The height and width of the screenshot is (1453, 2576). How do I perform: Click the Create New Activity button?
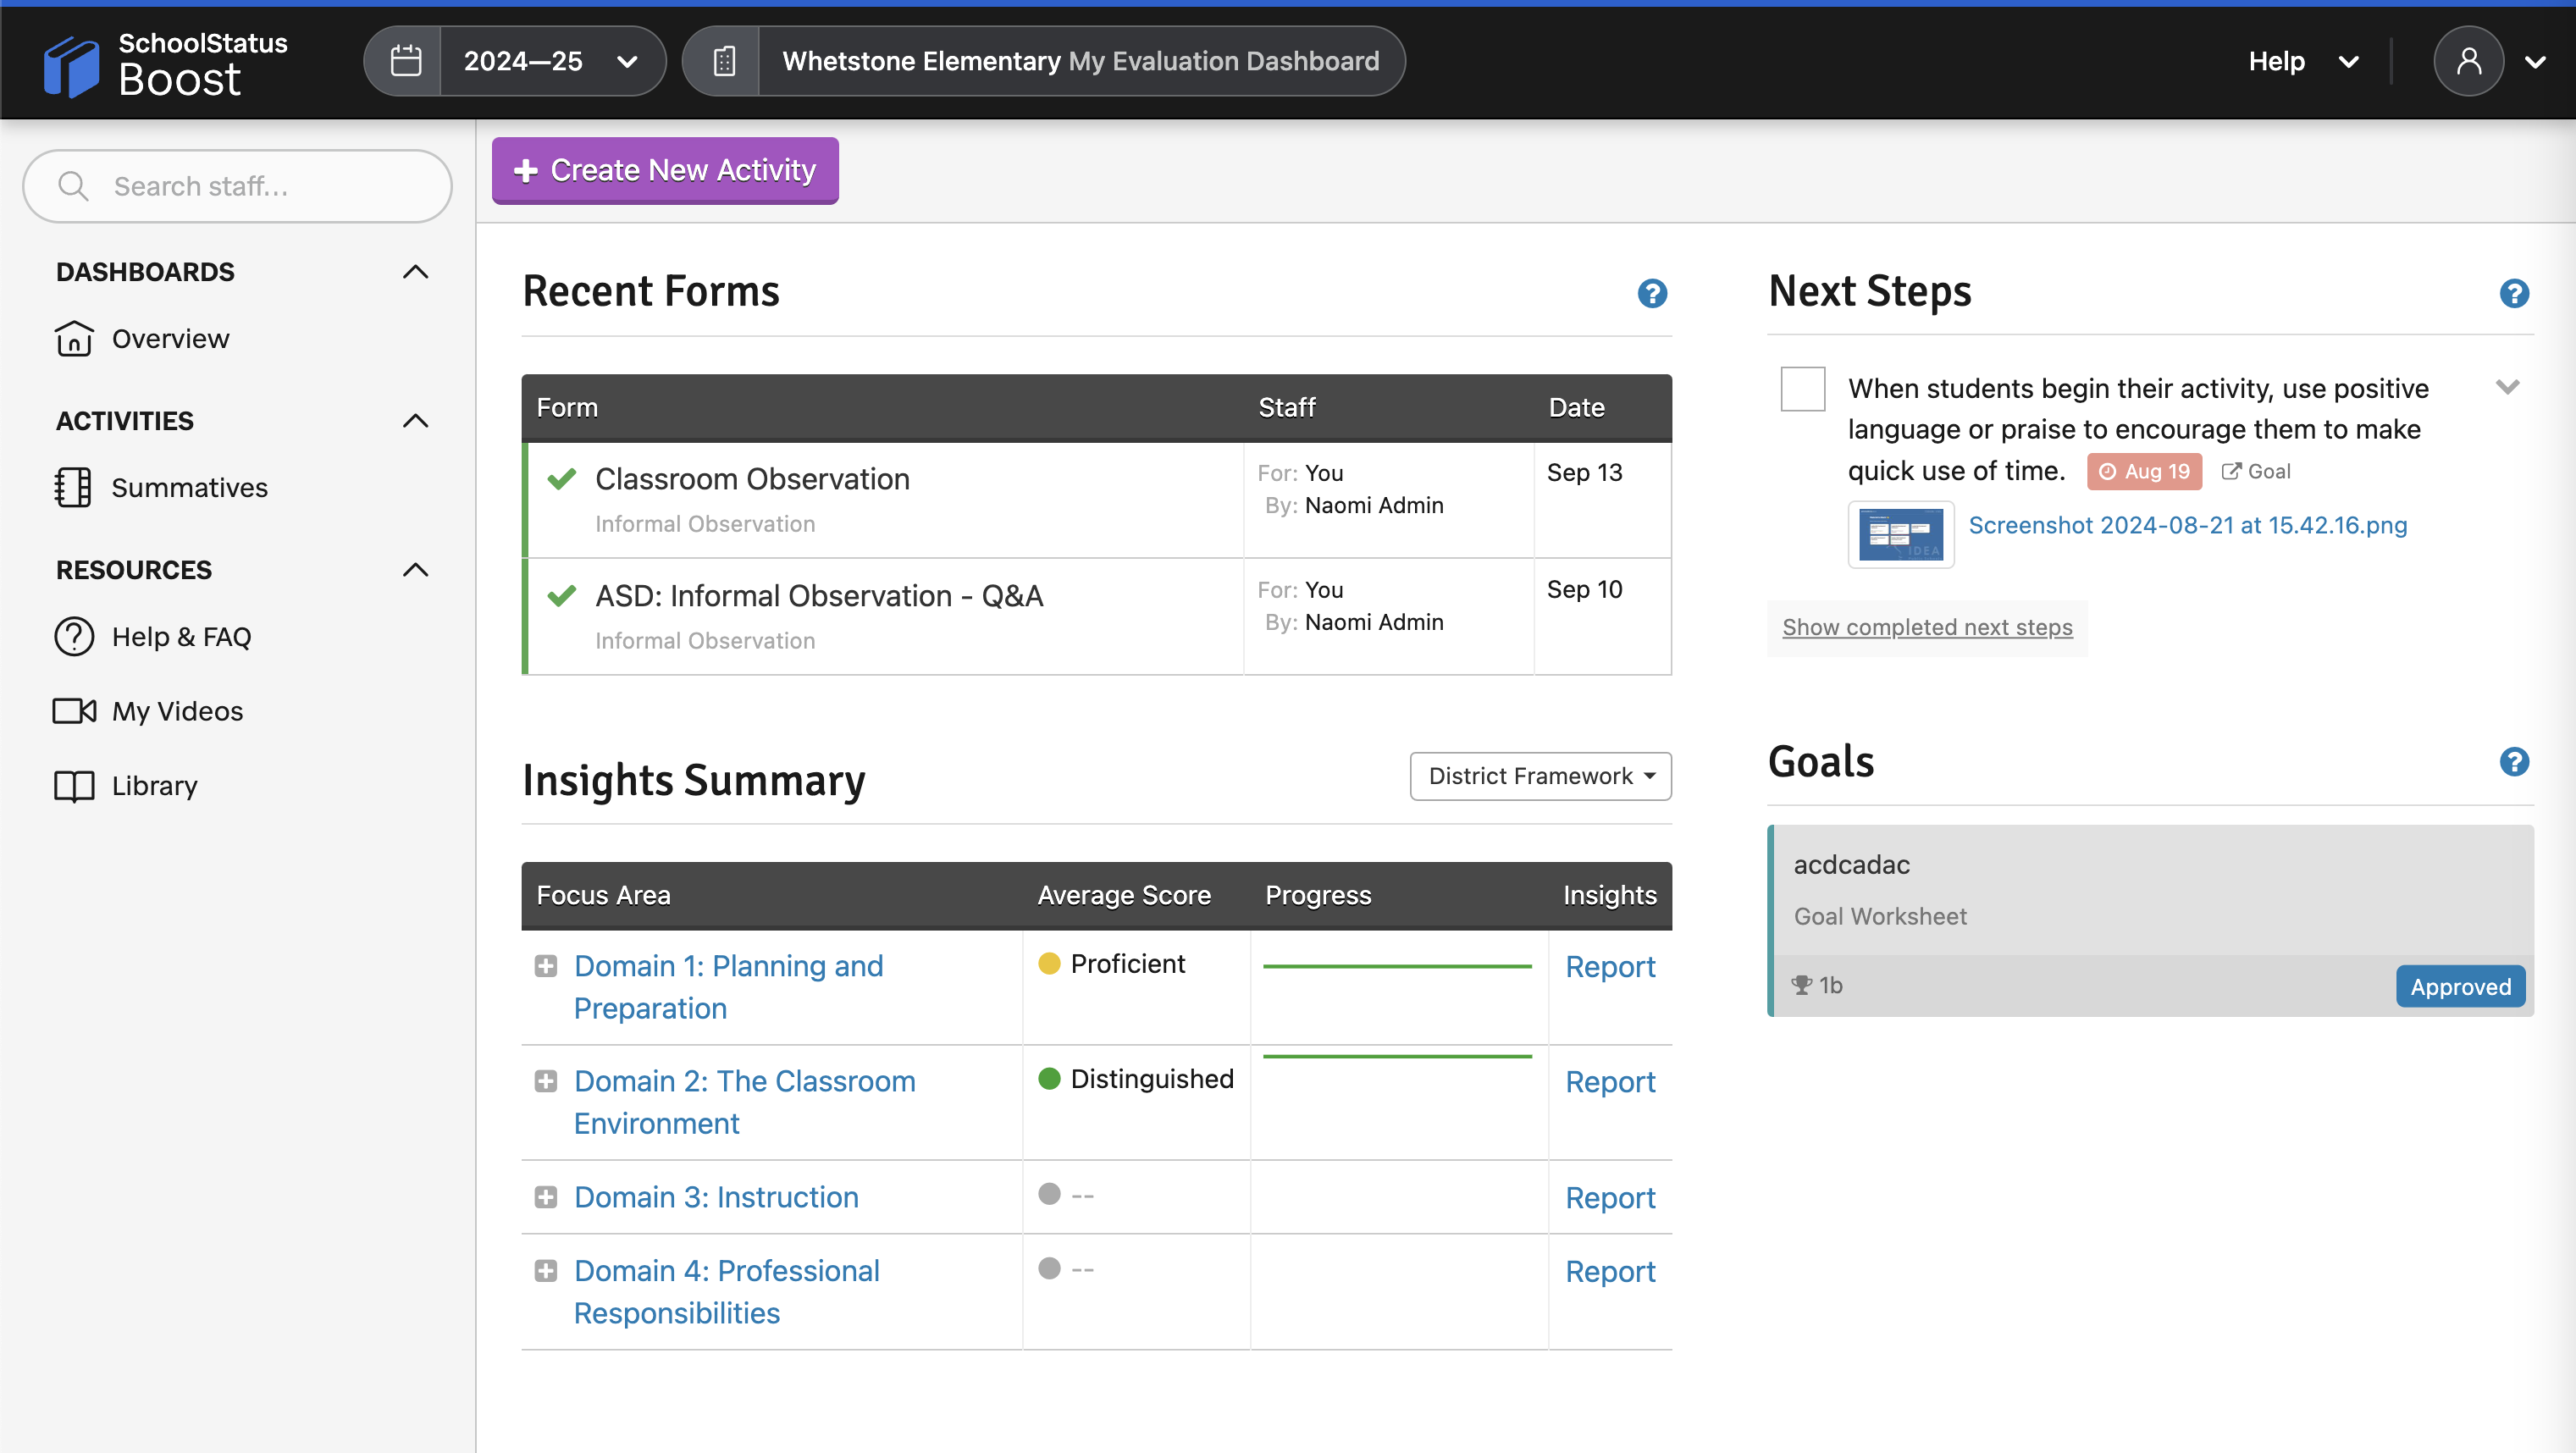pos(664,170)
